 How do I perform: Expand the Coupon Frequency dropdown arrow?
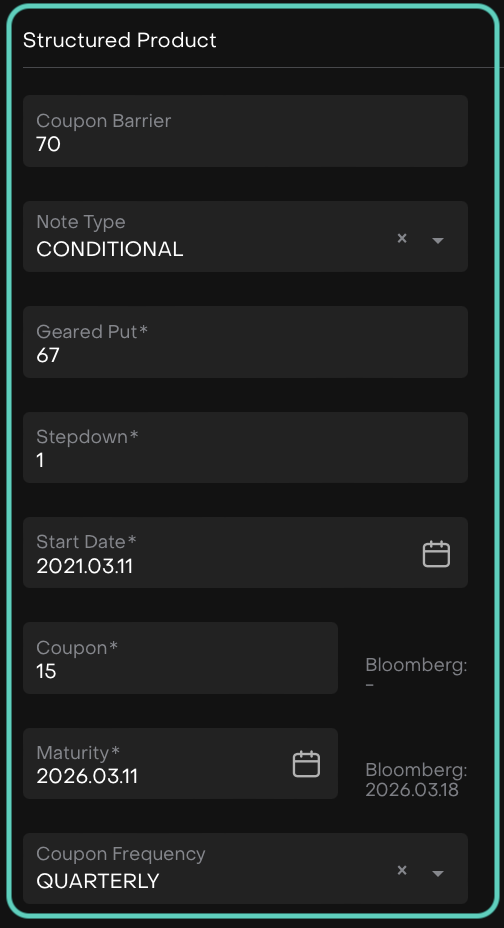pos(438,873)
